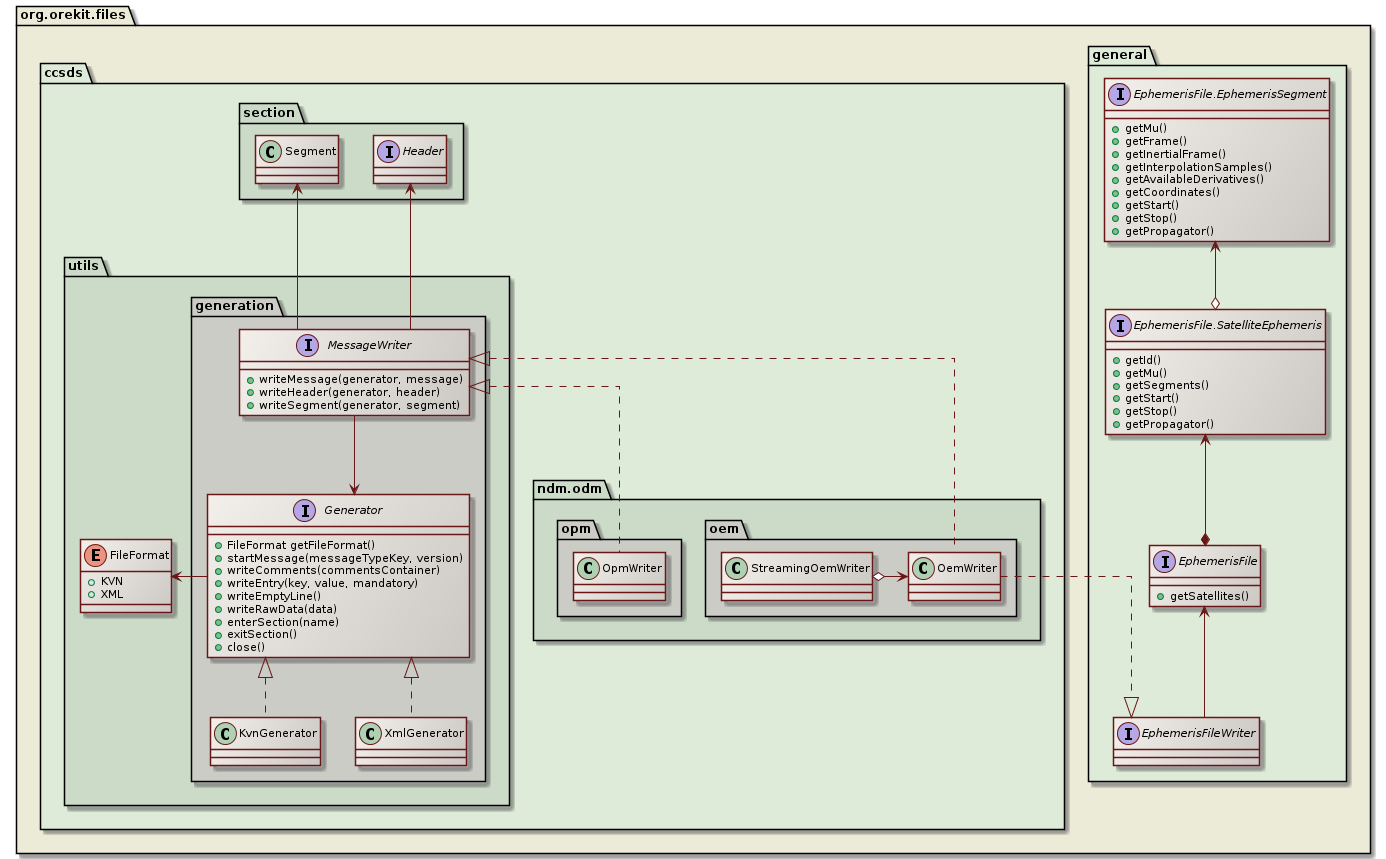The image size is (1386, 859).
Task: Click the interface icon on EphemerisFile
Action: click(1165, 561)
